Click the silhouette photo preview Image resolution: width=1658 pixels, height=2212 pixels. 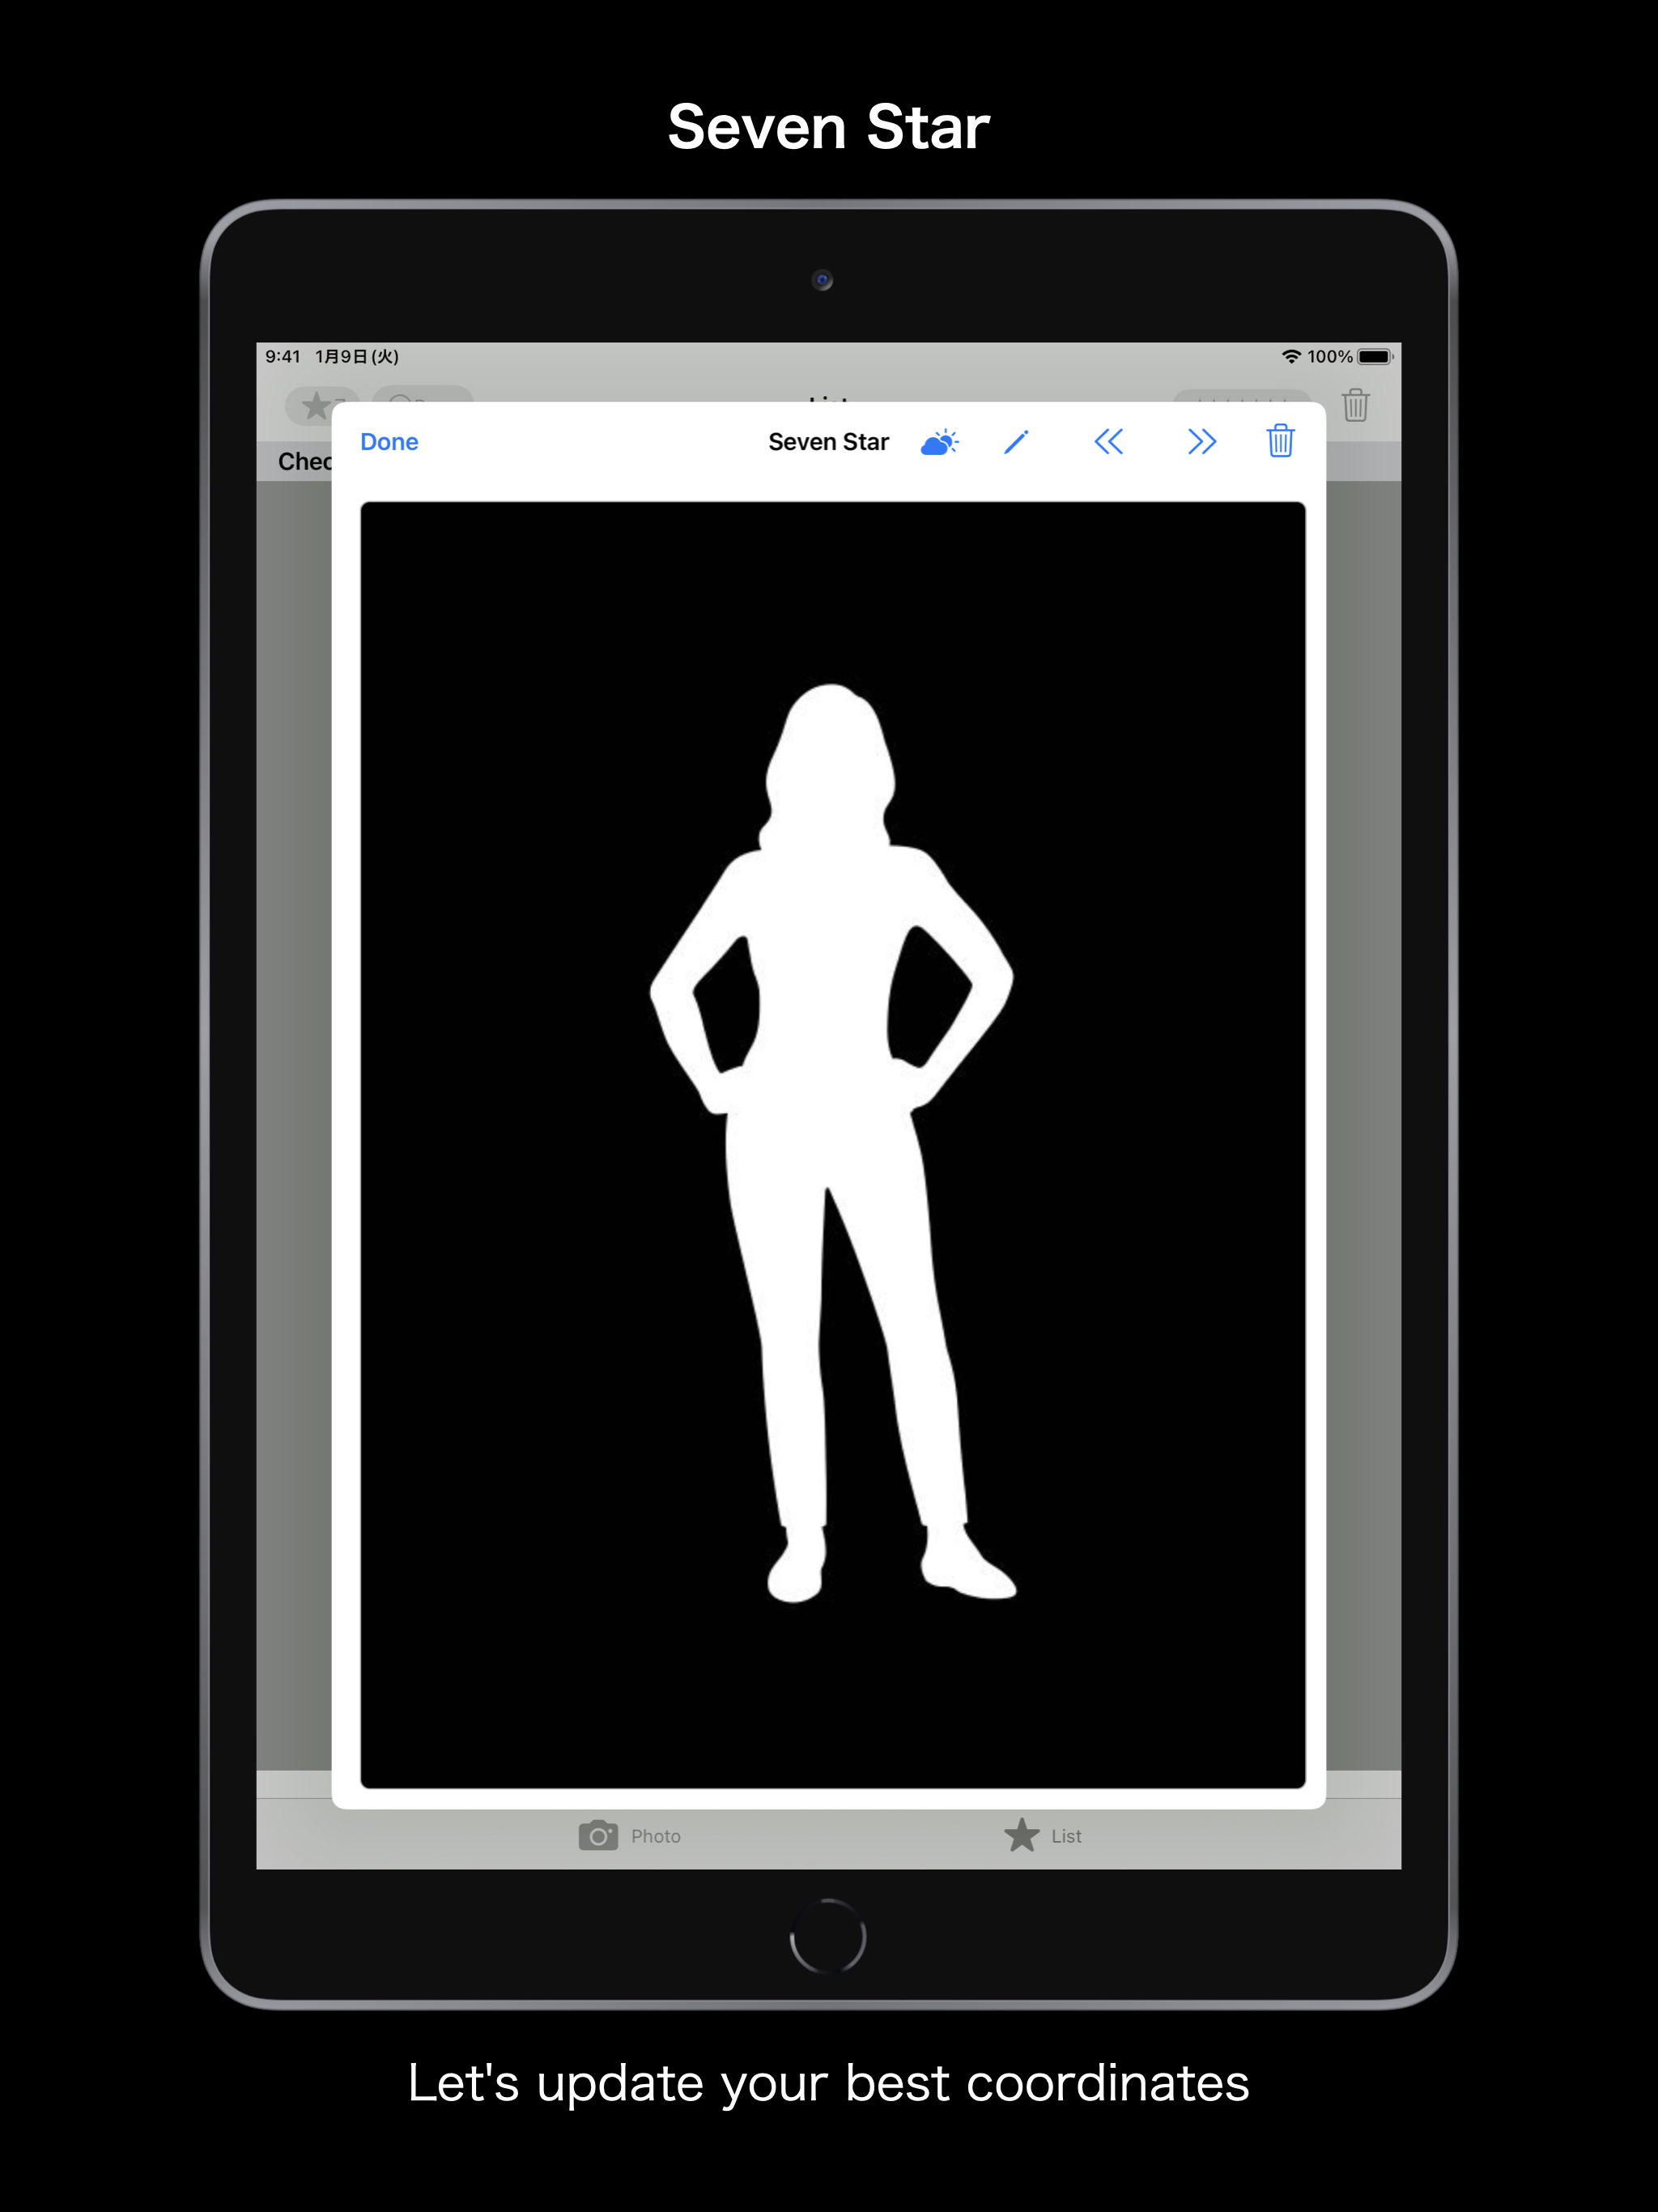point(832,1145)
